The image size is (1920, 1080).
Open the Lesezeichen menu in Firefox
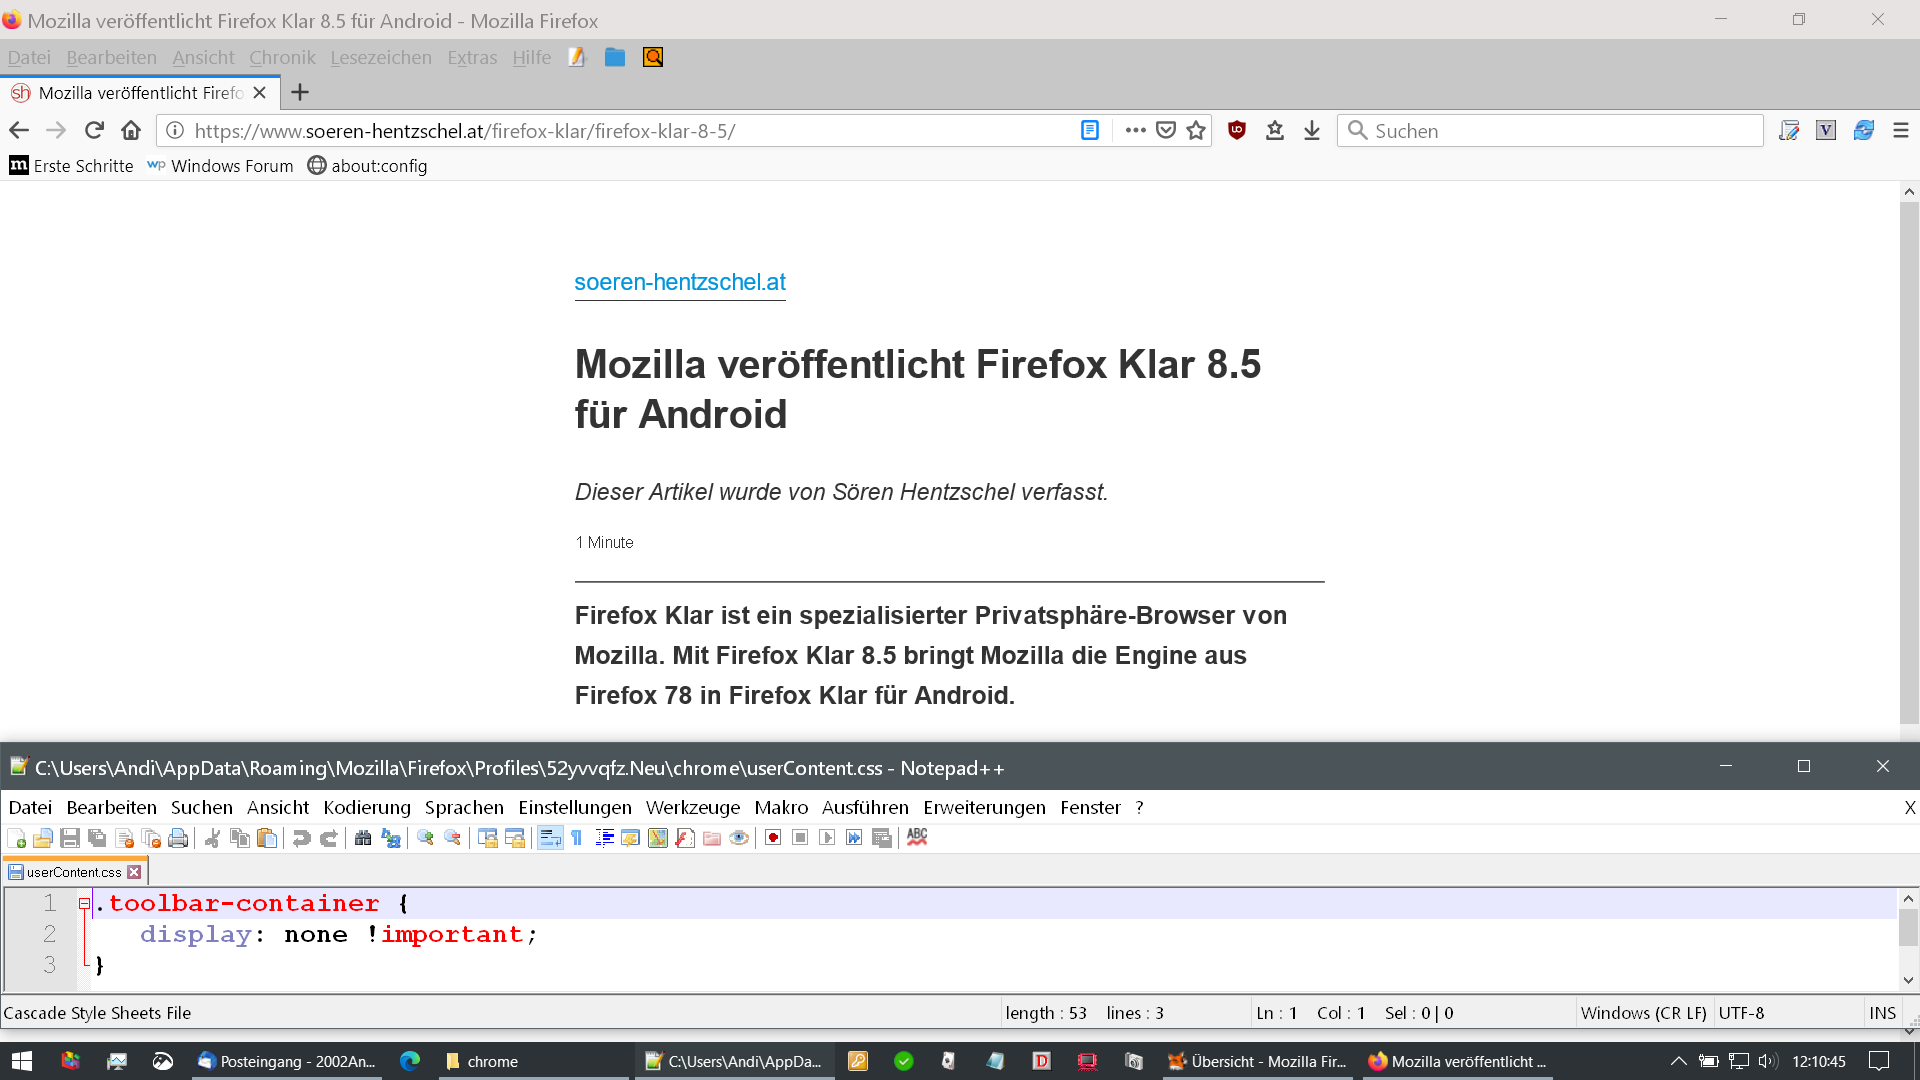pos(381,58)
